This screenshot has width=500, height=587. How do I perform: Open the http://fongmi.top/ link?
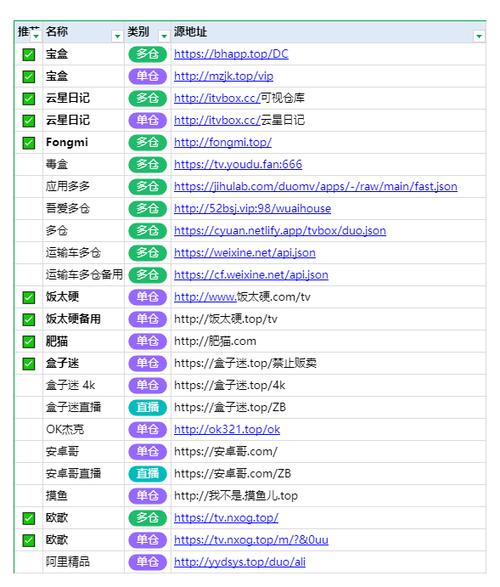[223, 143]
